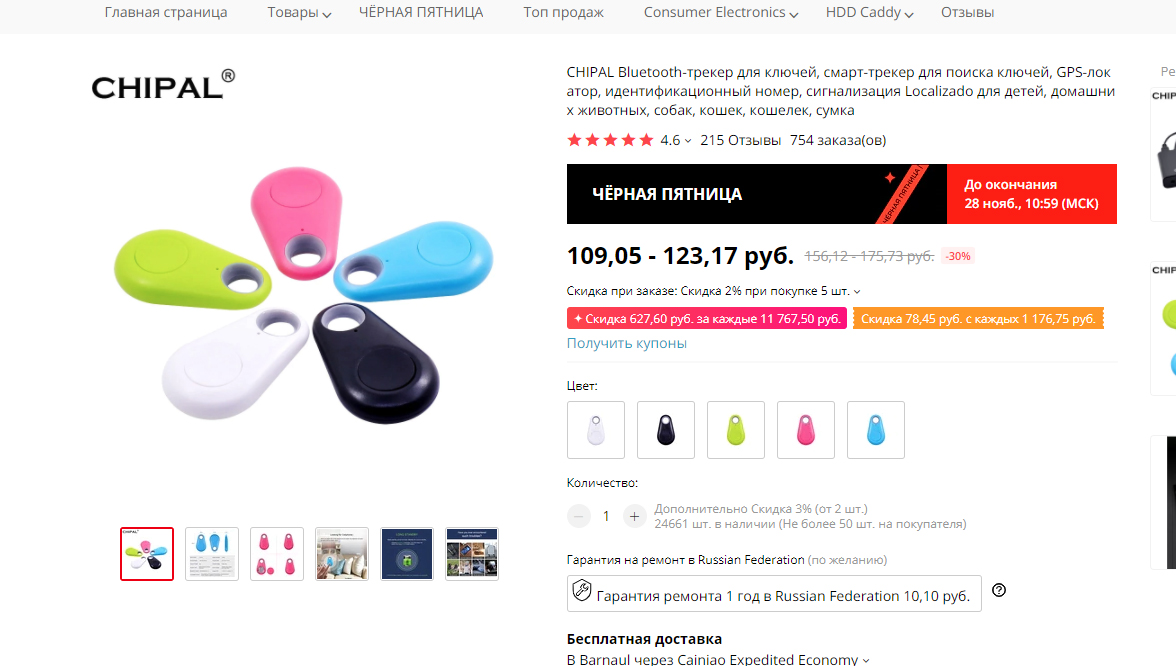Open the Consumer Electronics dropdown

(721, 13)
